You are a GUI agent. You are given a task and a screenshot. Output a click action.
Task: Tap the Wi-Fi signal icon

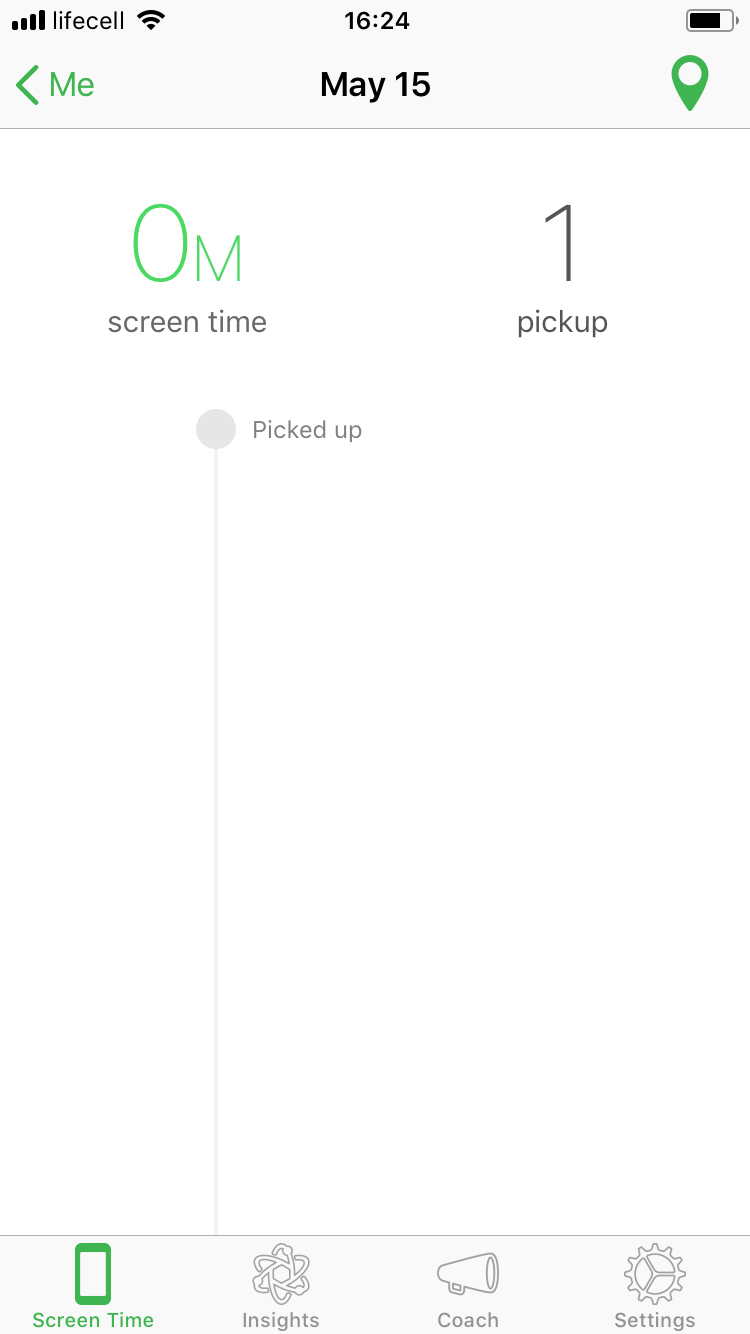click(x=151, y=21)
